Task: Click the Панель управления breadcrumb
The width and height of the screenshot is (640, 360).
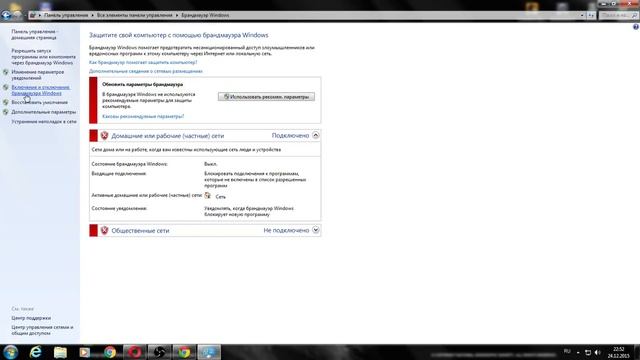Action: point(66,15)
